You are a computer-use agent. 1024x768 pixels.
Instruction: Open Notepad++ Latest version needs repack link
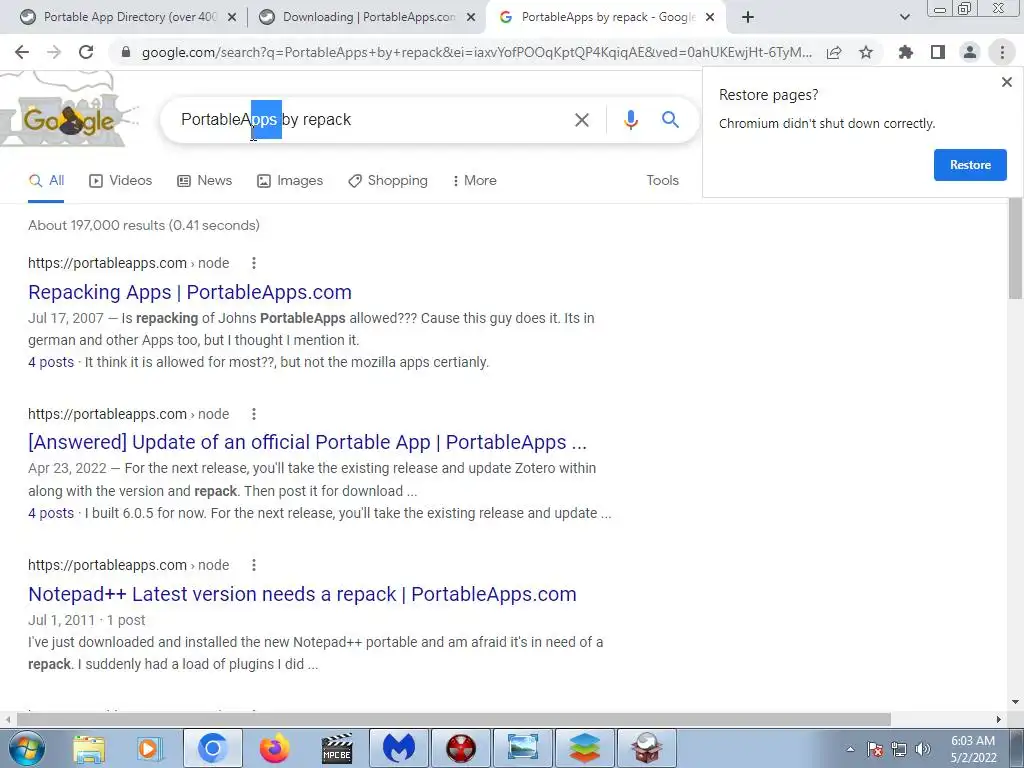tap(302, 594)
